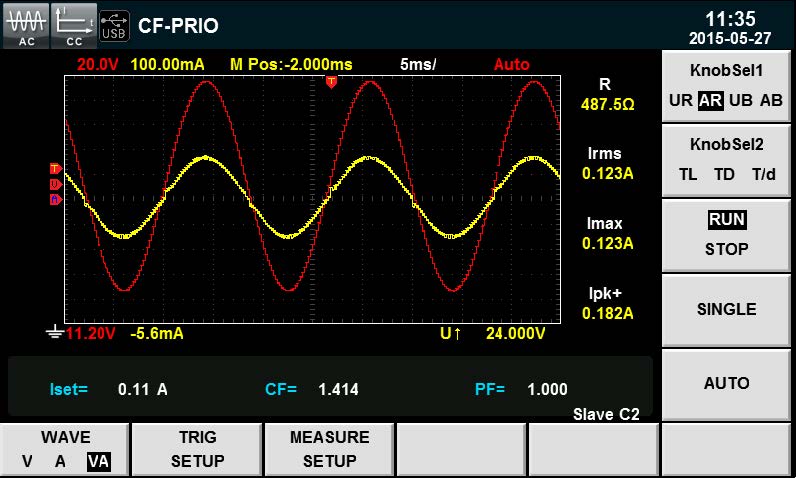This screenshot has height=478, width=796.
Task: Click the trigger level T marker beside the graph
Action: 55,168
